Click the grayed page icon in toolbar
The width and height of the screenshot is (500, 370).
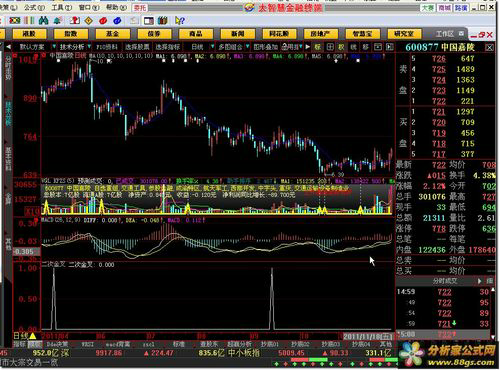(134, 21)
